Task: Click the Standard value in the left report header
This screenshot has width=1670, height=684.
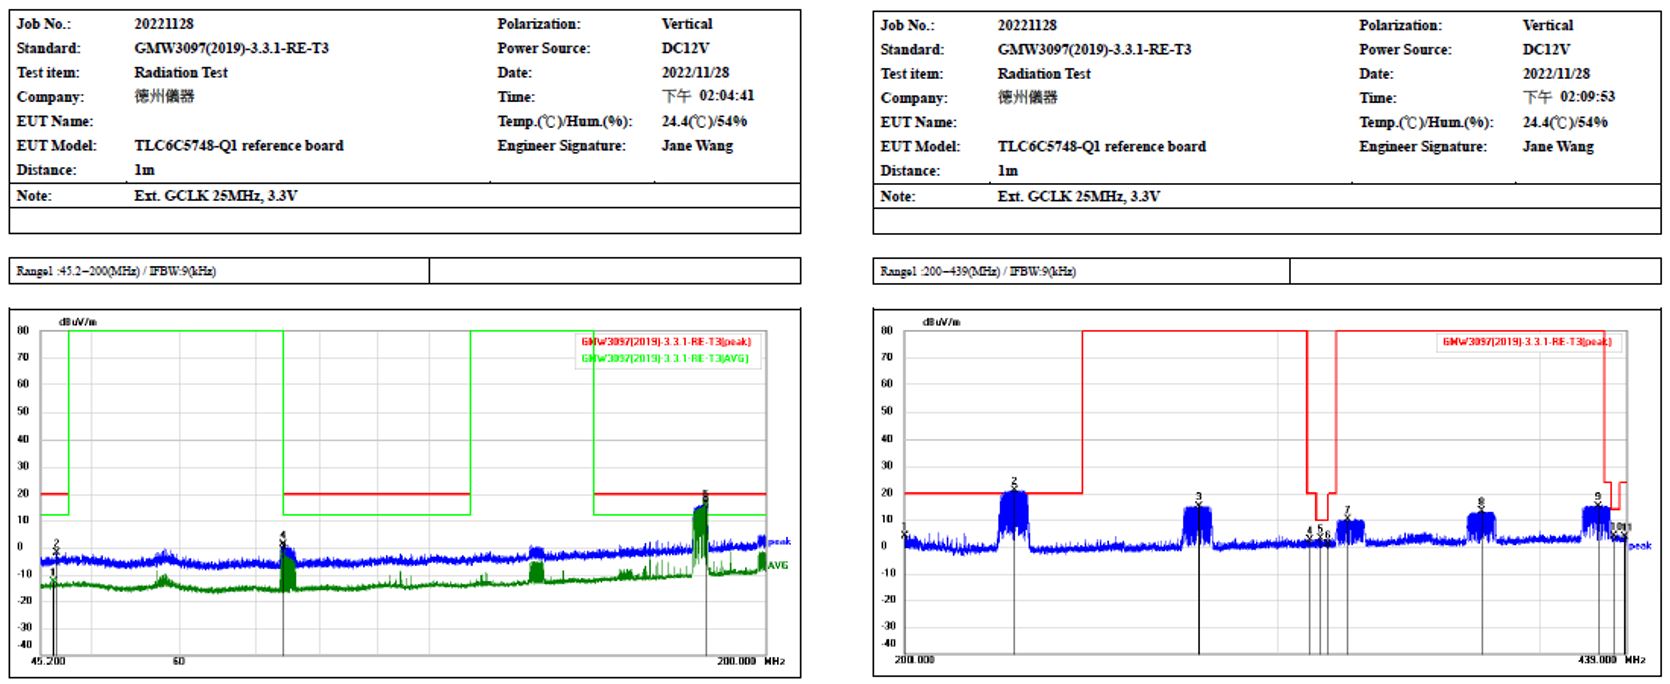Action: (231, 48)
